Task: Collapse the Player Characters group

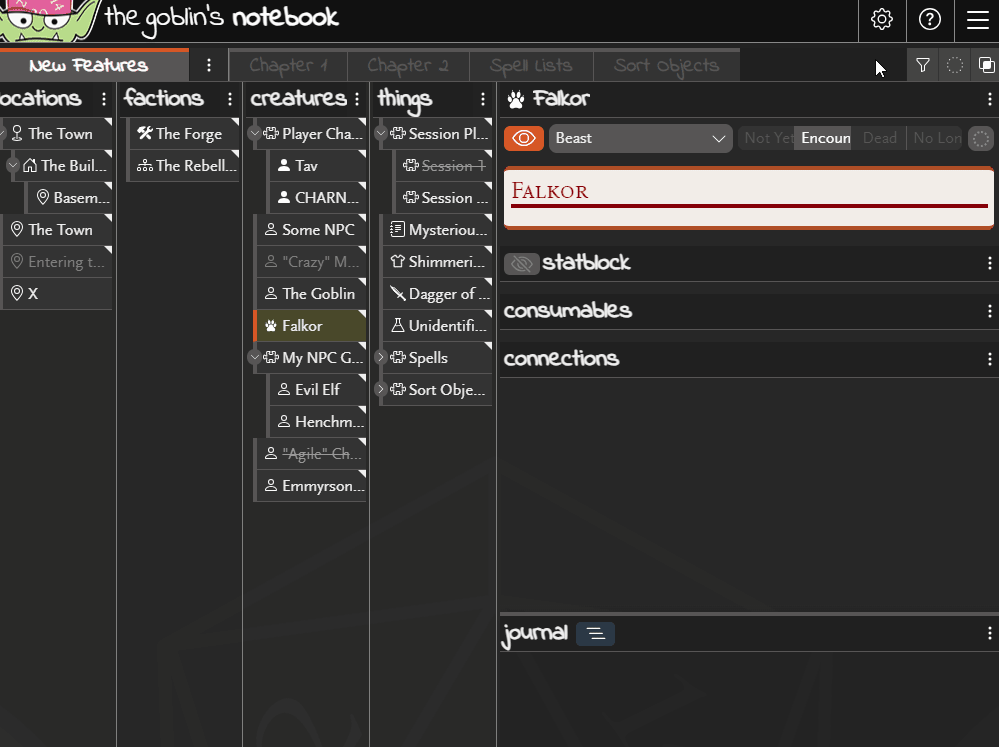Action: coord(256,134)
